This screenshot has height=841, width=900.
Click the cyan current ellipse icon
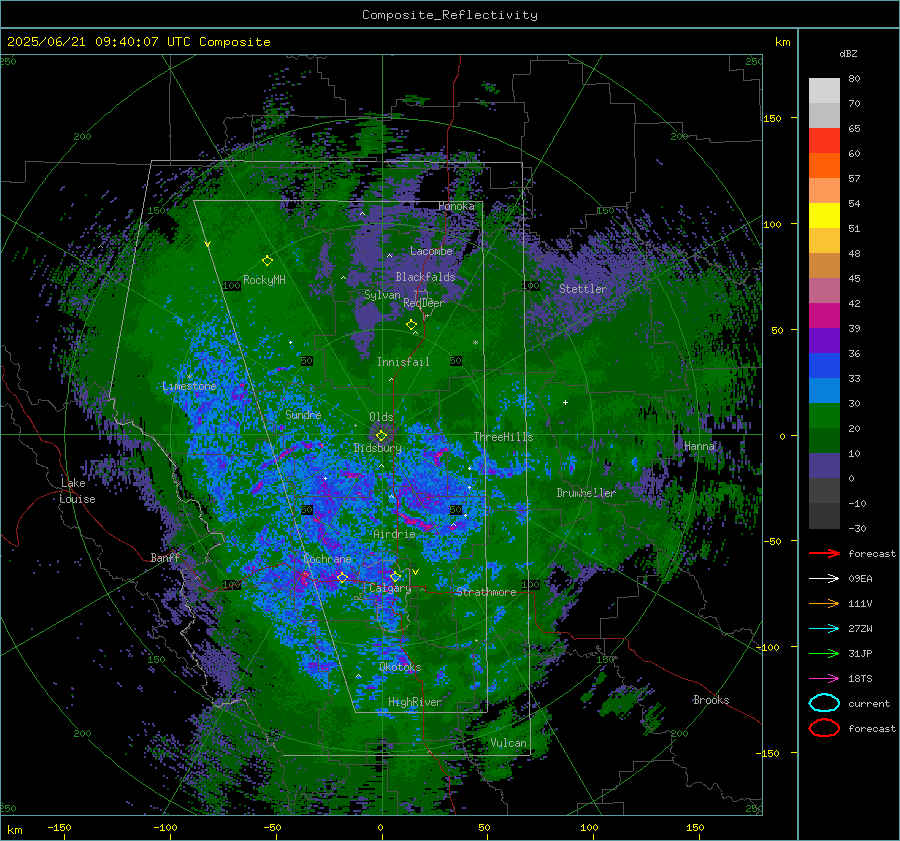click(824, 703)
